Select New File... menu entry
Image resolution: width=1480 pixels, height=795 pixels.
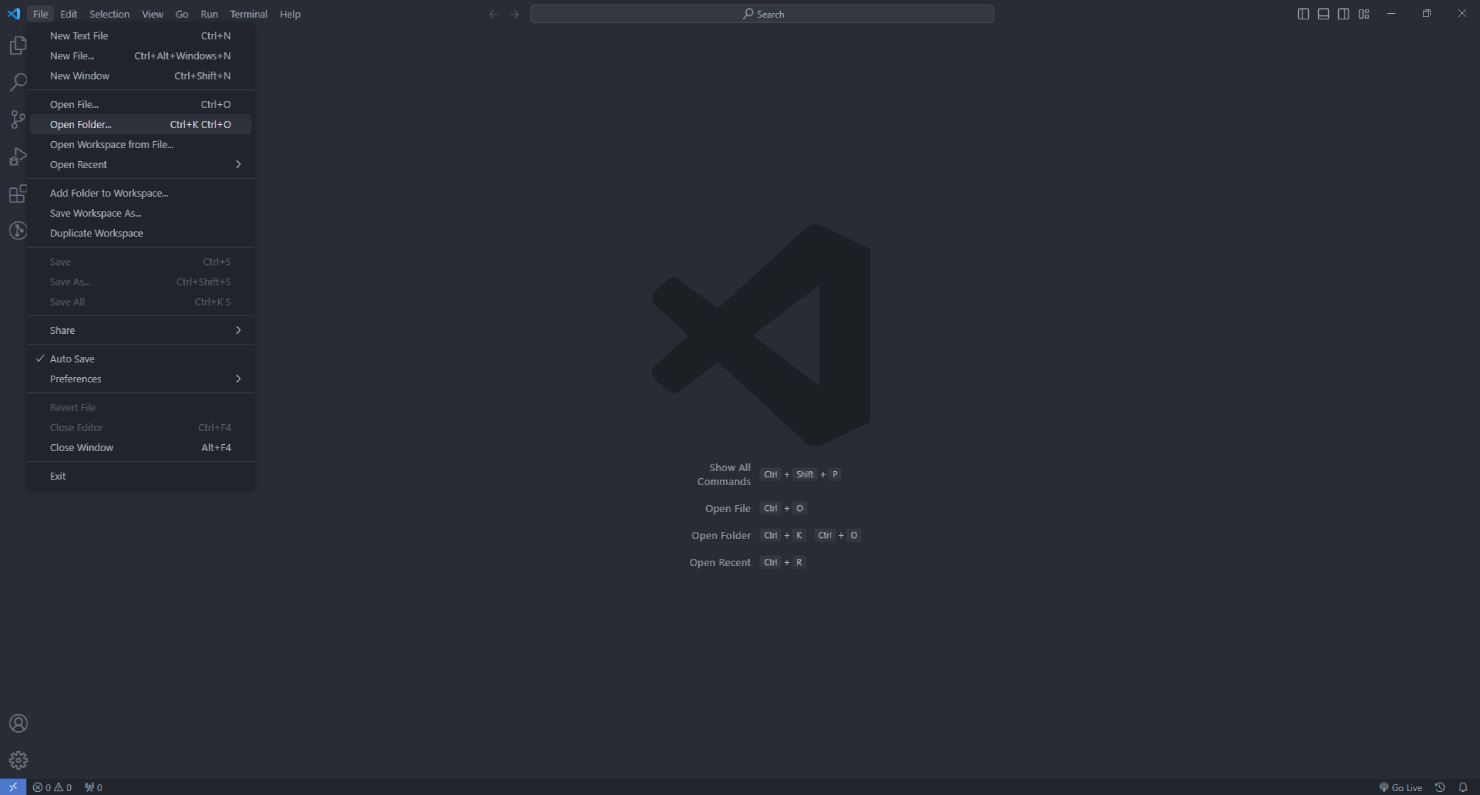click(x=140, y=56)
